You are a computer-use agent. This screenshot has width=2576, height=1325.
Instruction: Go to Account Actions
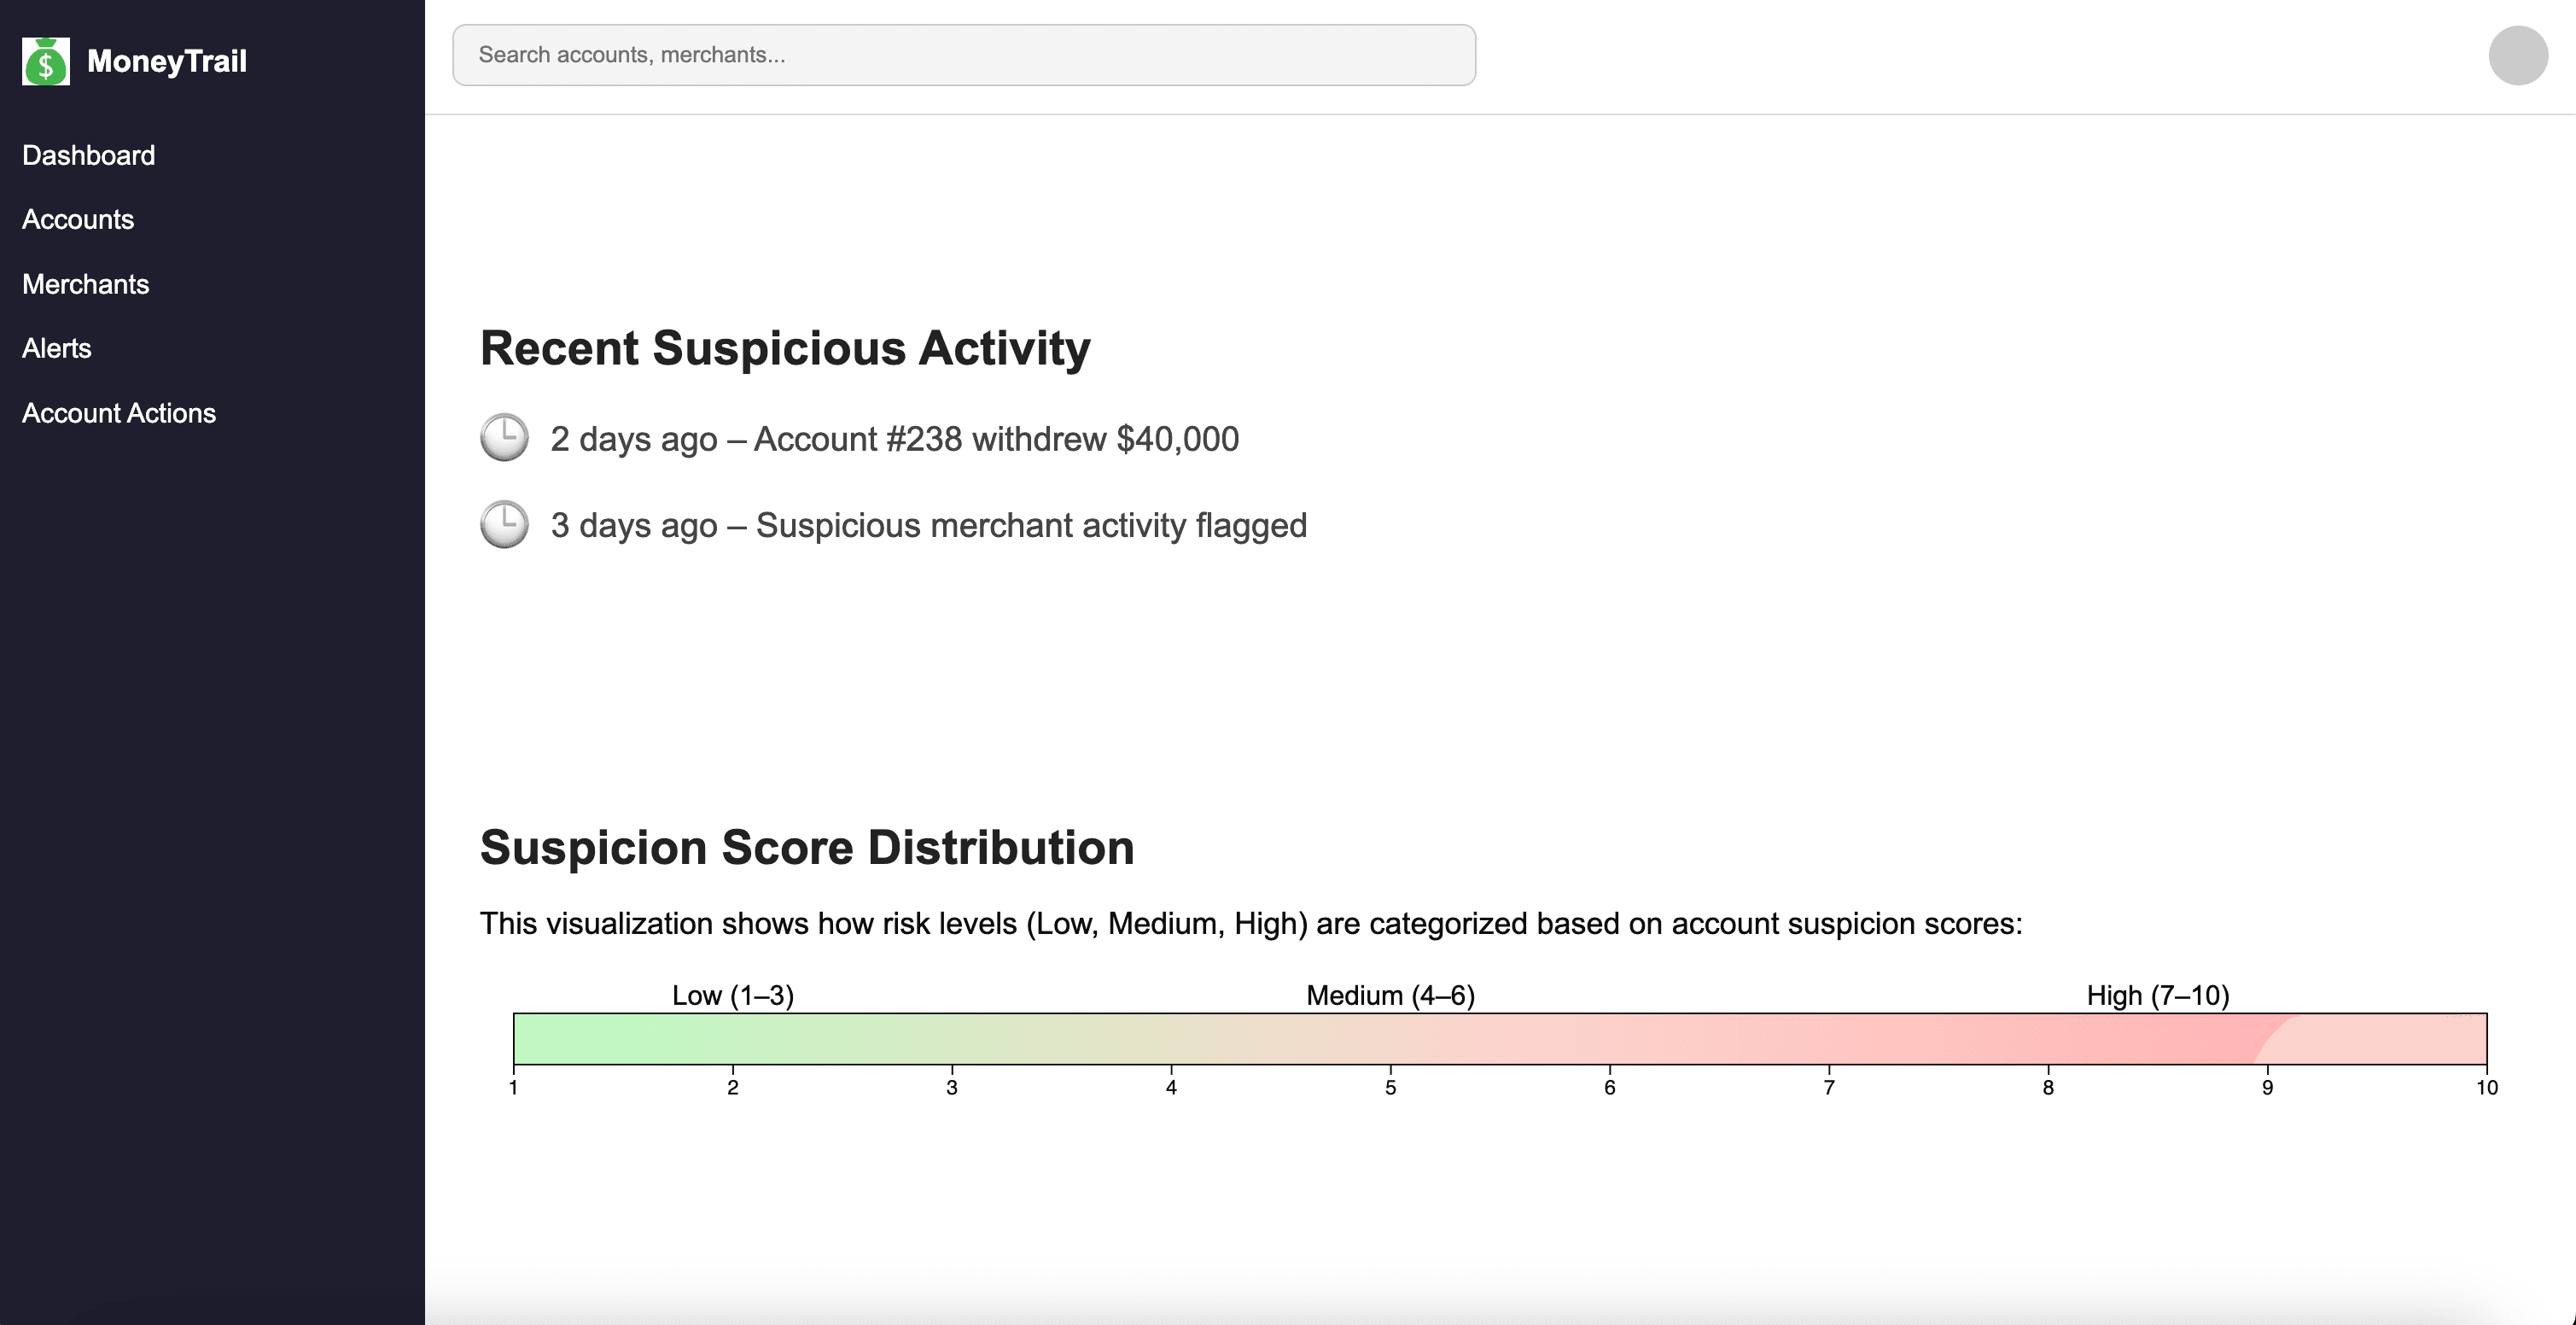[119, 412]
